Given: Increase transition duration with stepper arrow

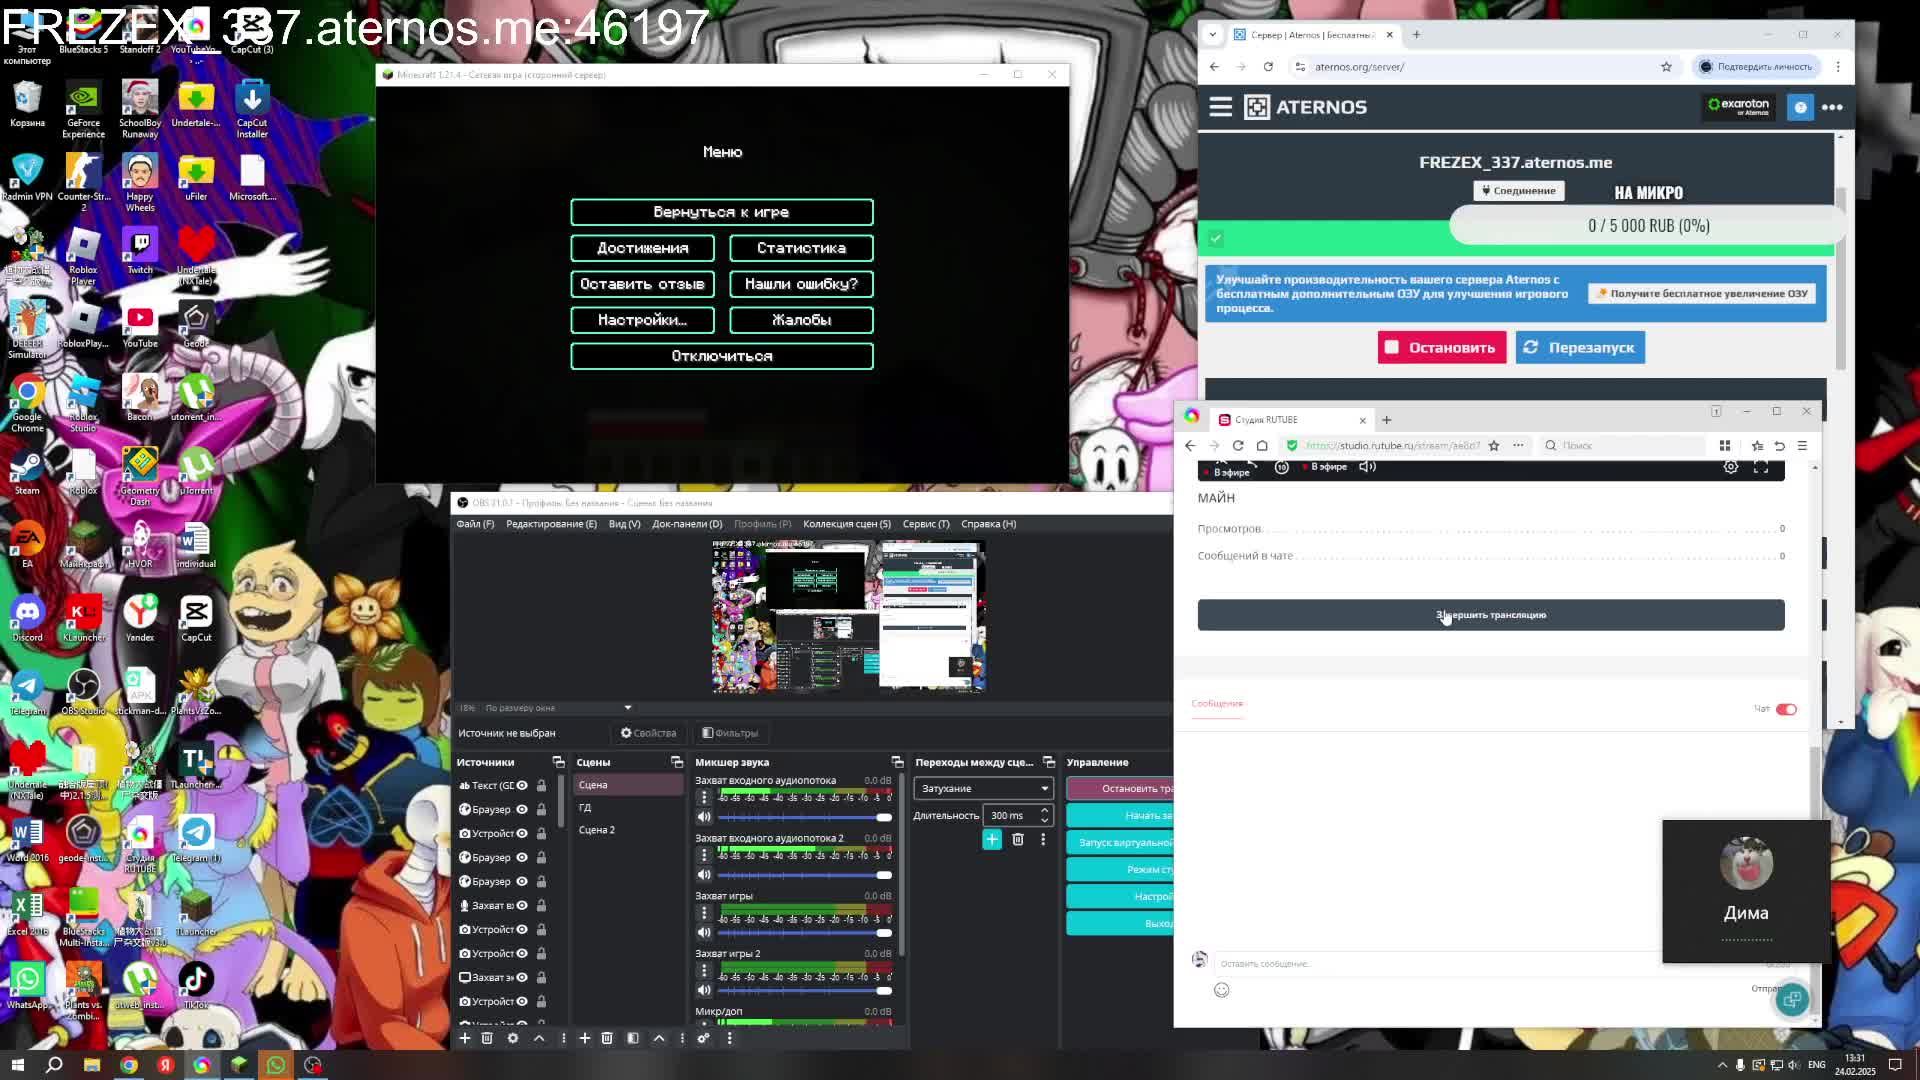Looking at the screenshot, I should click(1044, 810).
